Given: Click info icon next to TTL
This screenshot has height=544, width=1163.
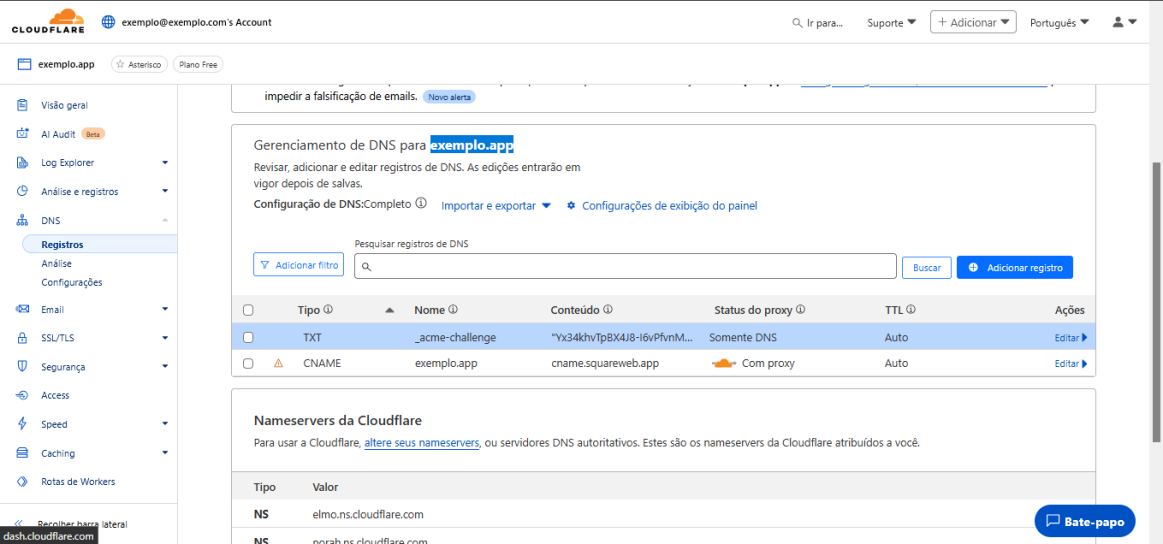Looking at the screenshot, I should 910,309.
